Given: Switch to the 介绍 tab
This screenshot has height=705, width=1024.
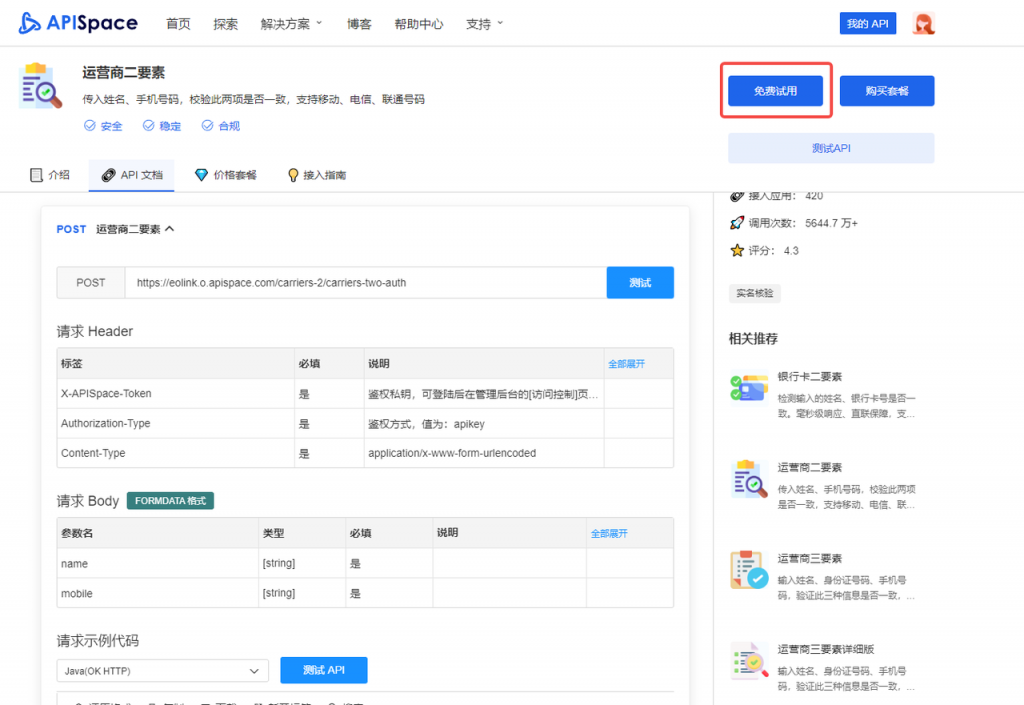Looking at the screenshot, I should click(50, 175).
